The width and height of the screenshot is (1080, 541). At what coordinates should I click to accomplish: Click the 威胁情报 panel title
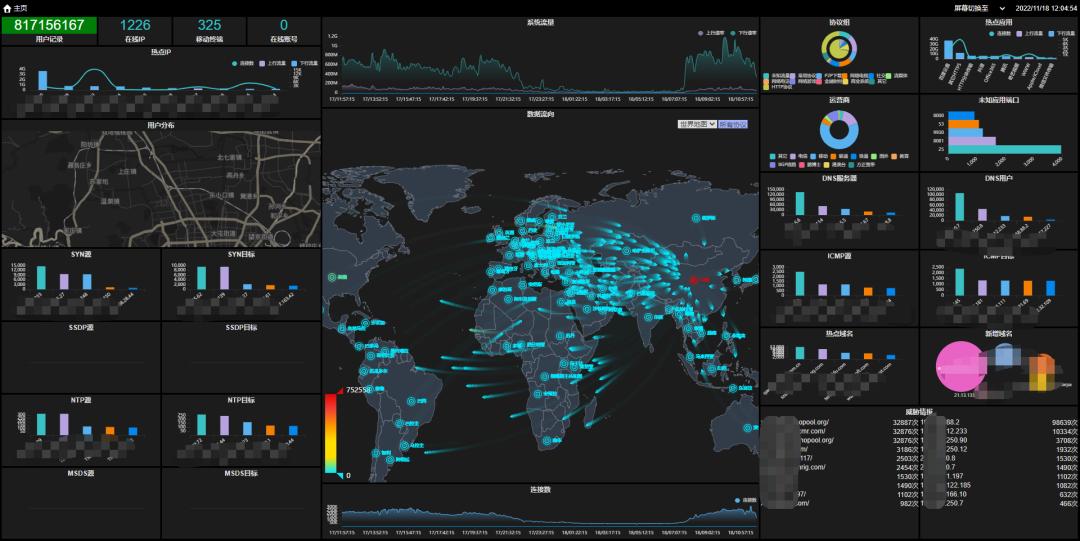[x=920, y=412]
